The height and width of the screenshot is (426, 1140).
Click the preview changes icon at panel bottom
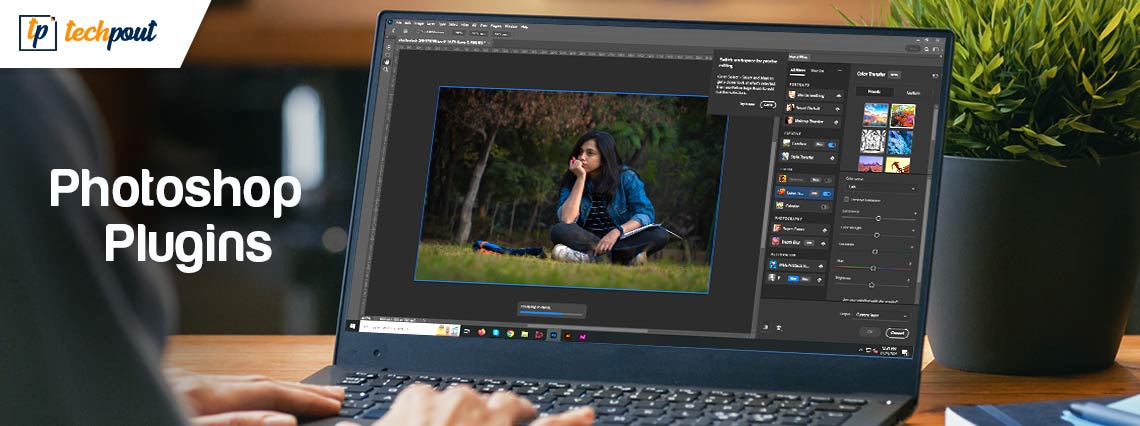(x=766, y=327)
